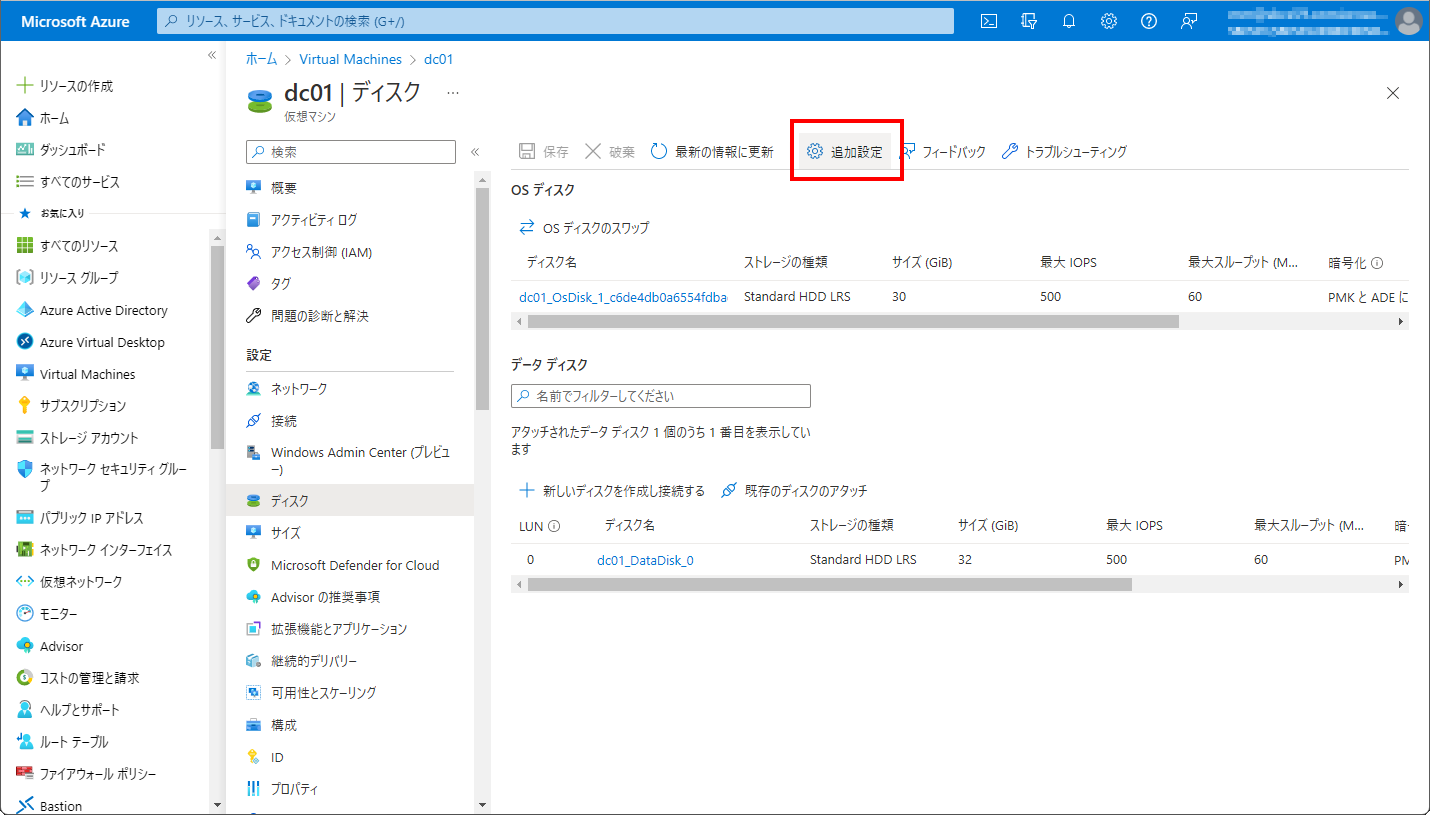The width and height of the screenshot is (1430, 815).
Task: Go to ホーム in the left menu
Action: [54, 118]
